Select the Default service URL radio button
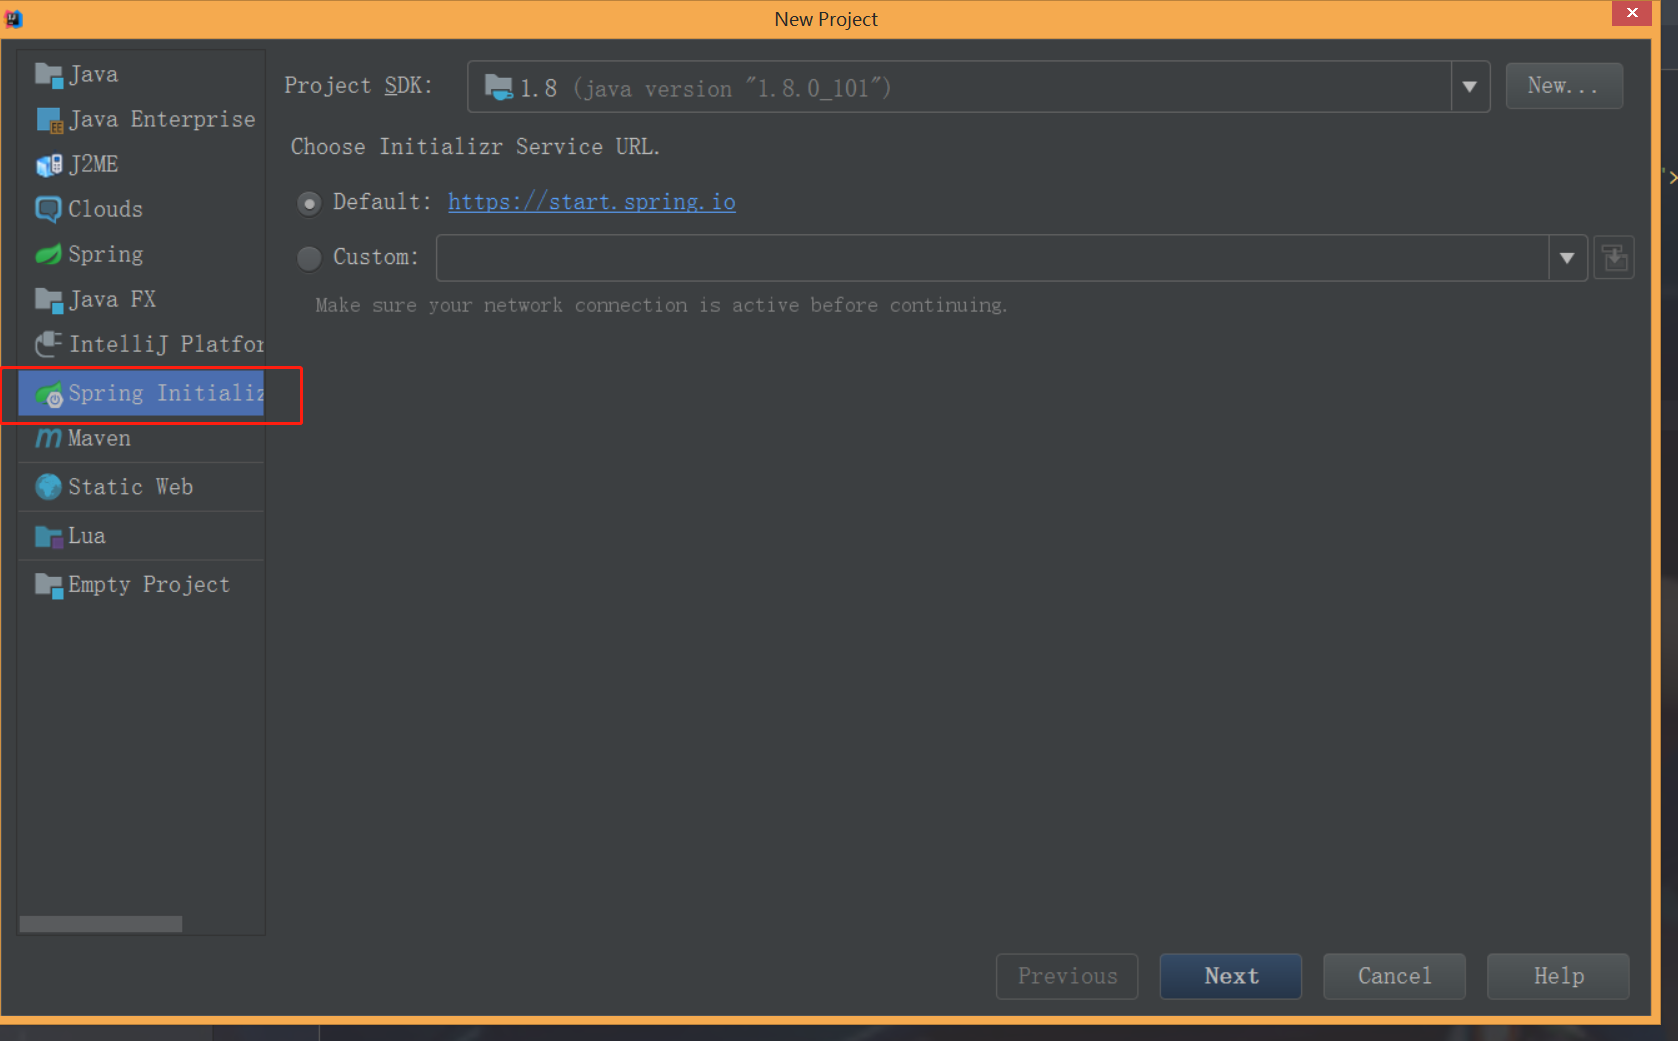Viewport: 1678px width, 1041px height. pos(309,203)
